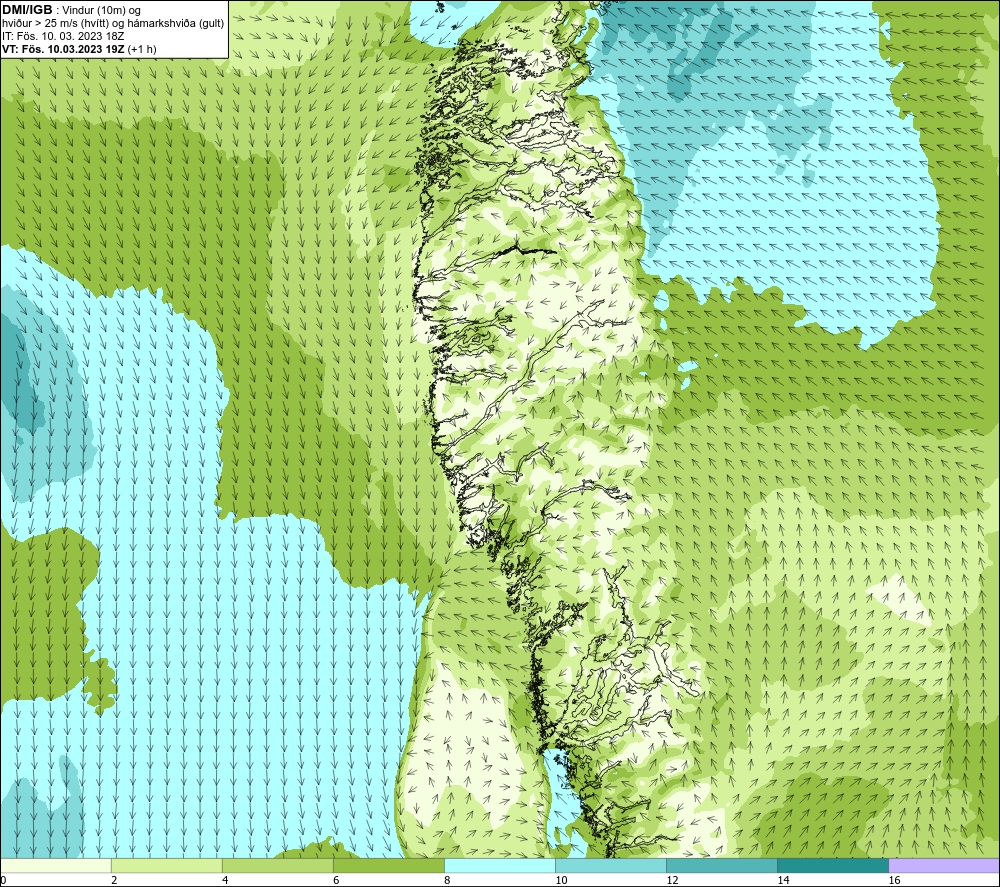
Task: Click the scale label '10'
Action: tap(561, 880)
